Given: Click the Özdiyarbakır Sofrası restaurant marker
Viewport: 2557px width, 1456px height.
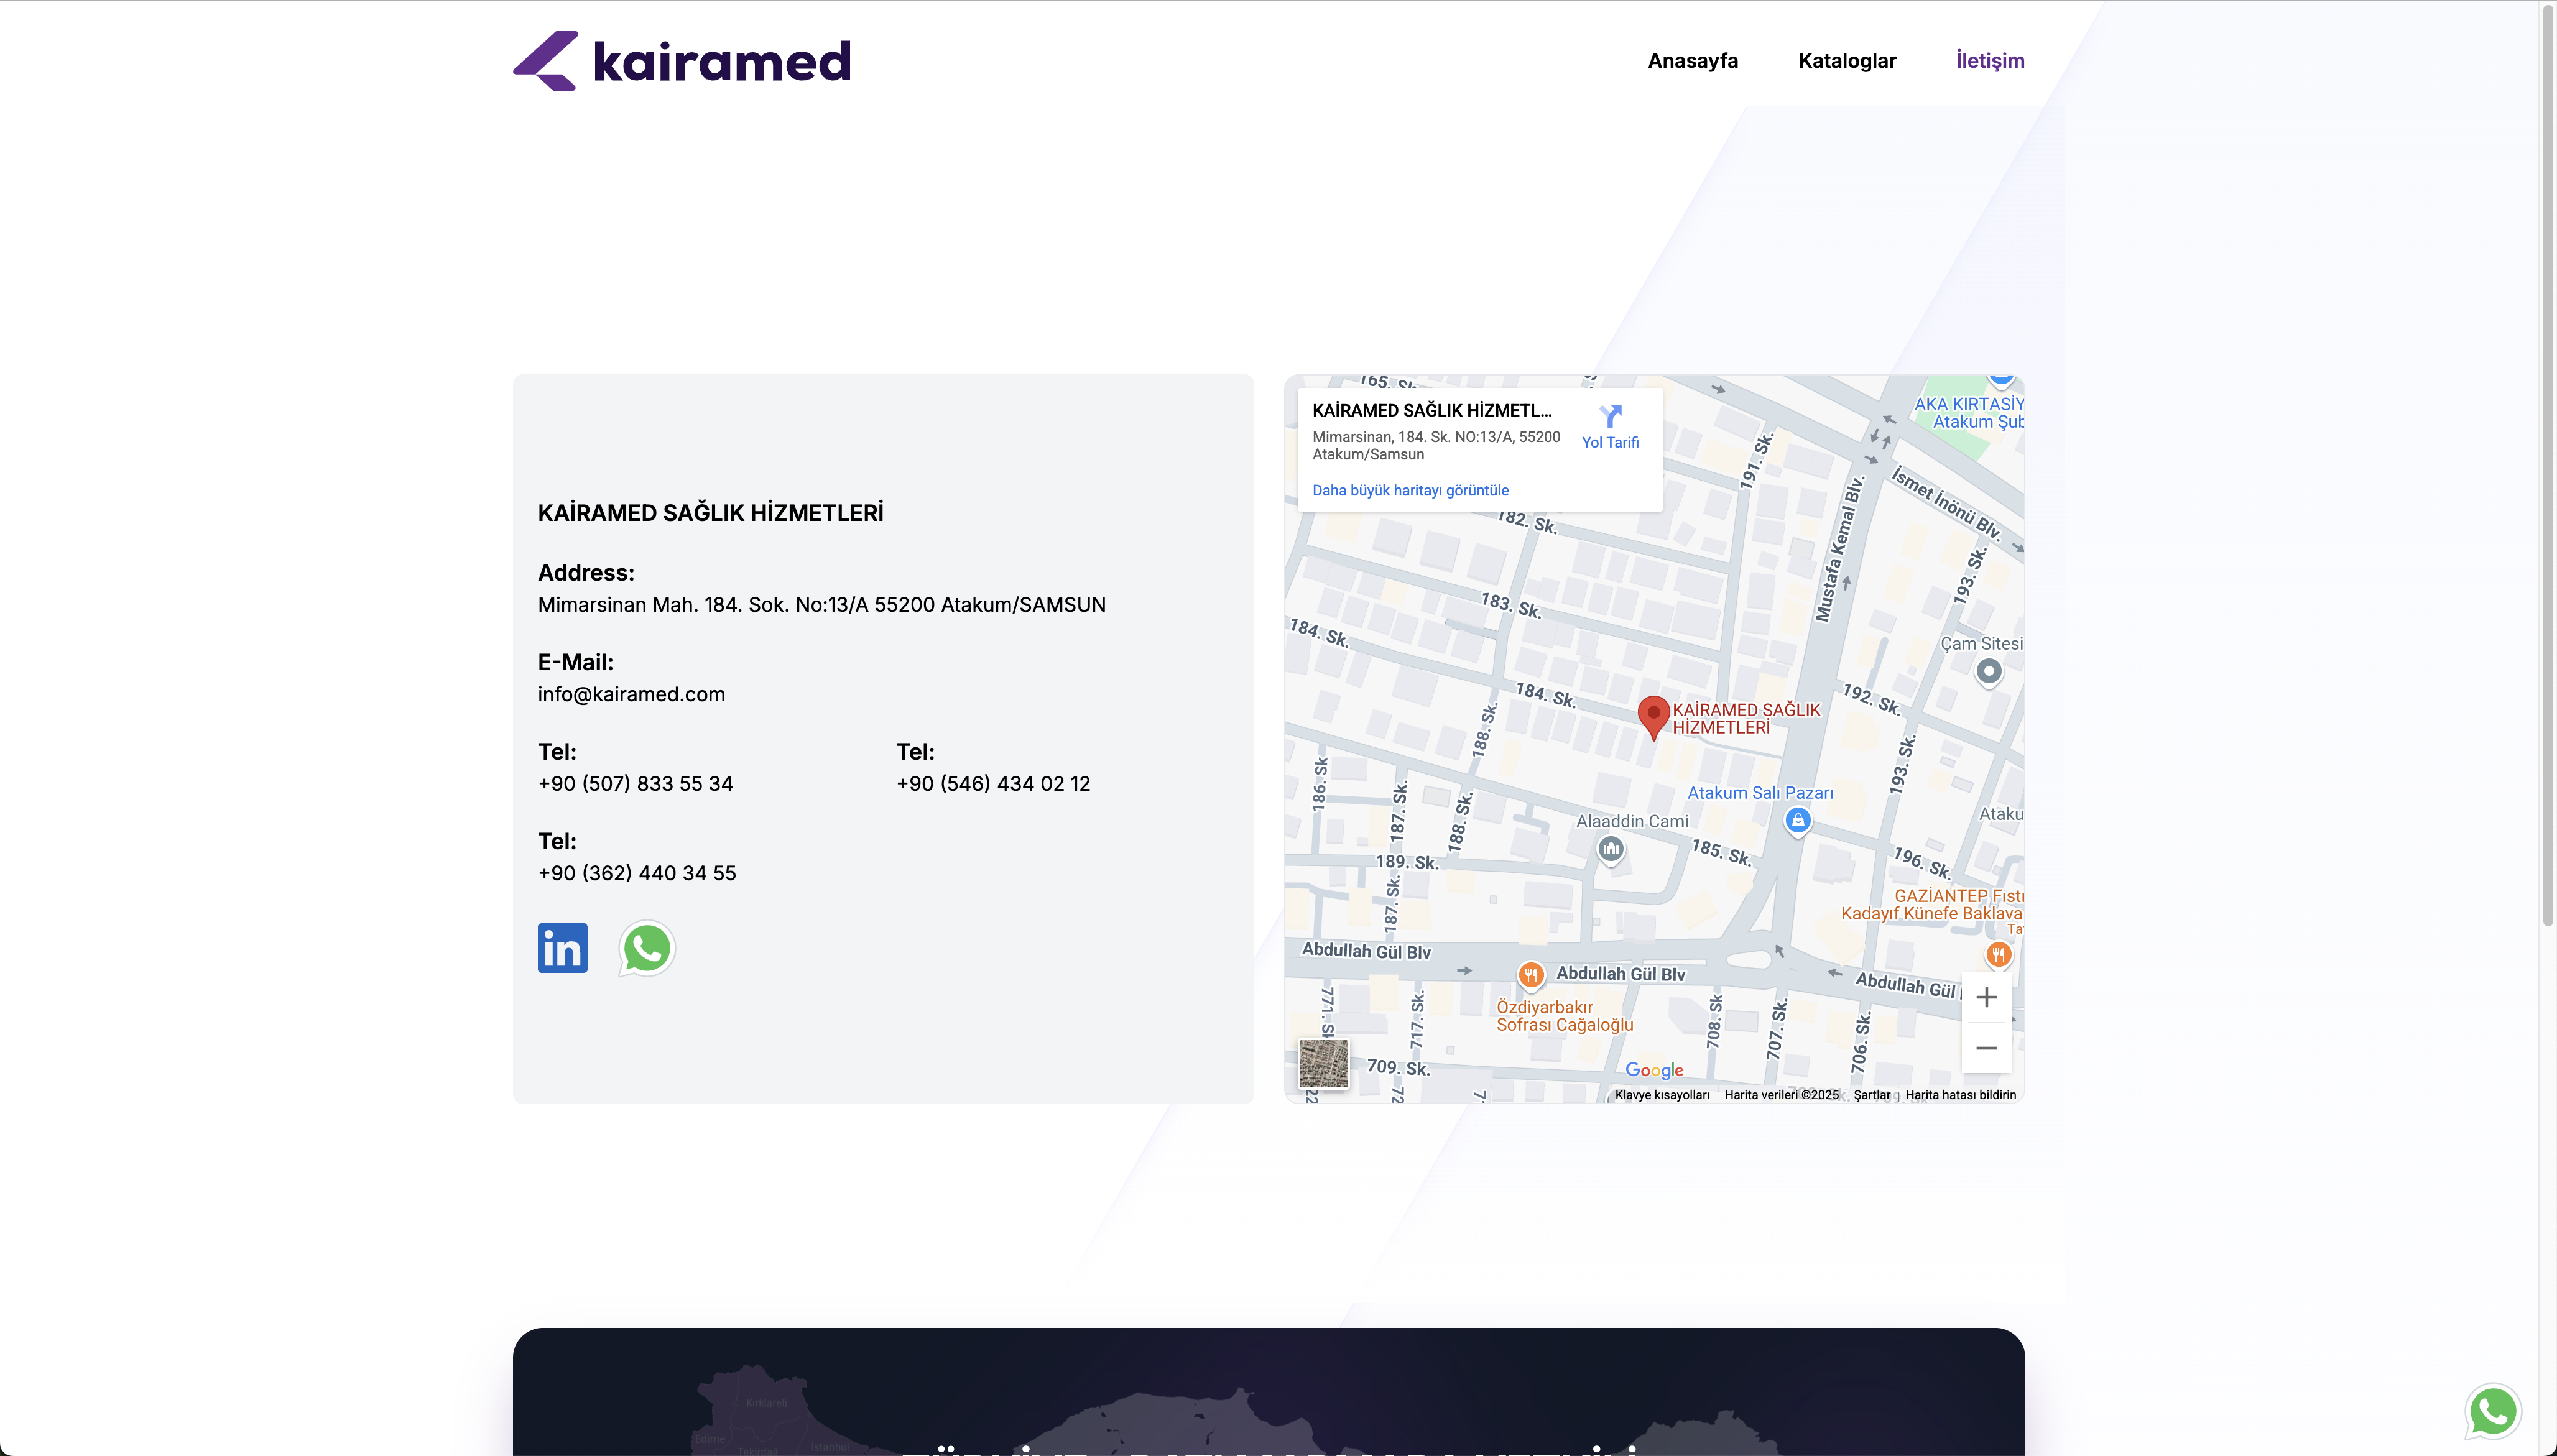Looking at the screenshot, I should 1530,974.
